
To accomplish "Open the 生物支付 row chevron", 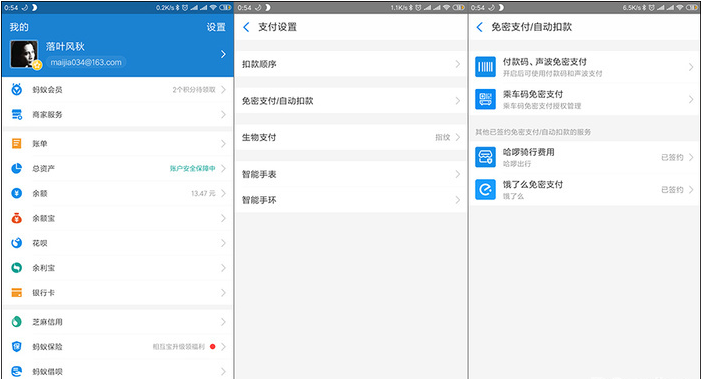I will 458,137.
